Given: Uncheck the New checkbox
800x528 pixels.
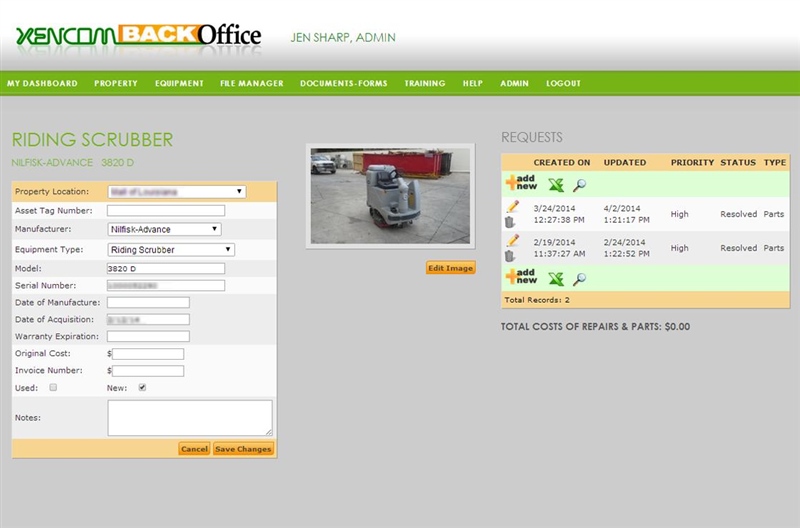Looking at the screenshot, I should [x=142, y=387].
